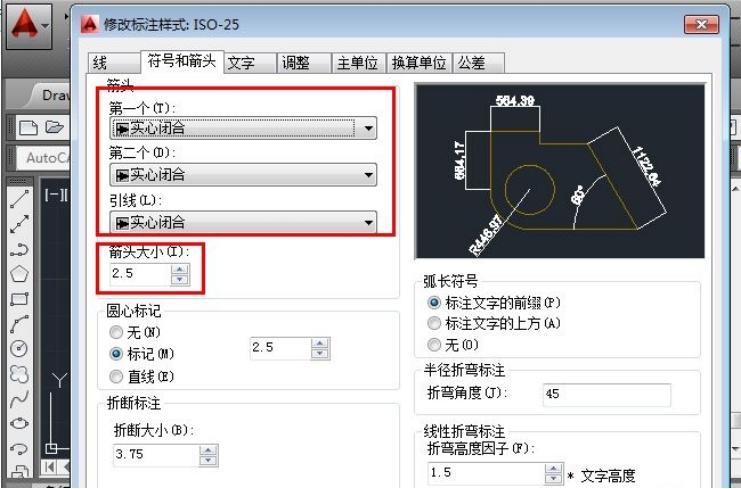Screen dimensions: 741x489
Task: Switch to the 线 tab
Action: click(113, 63)
